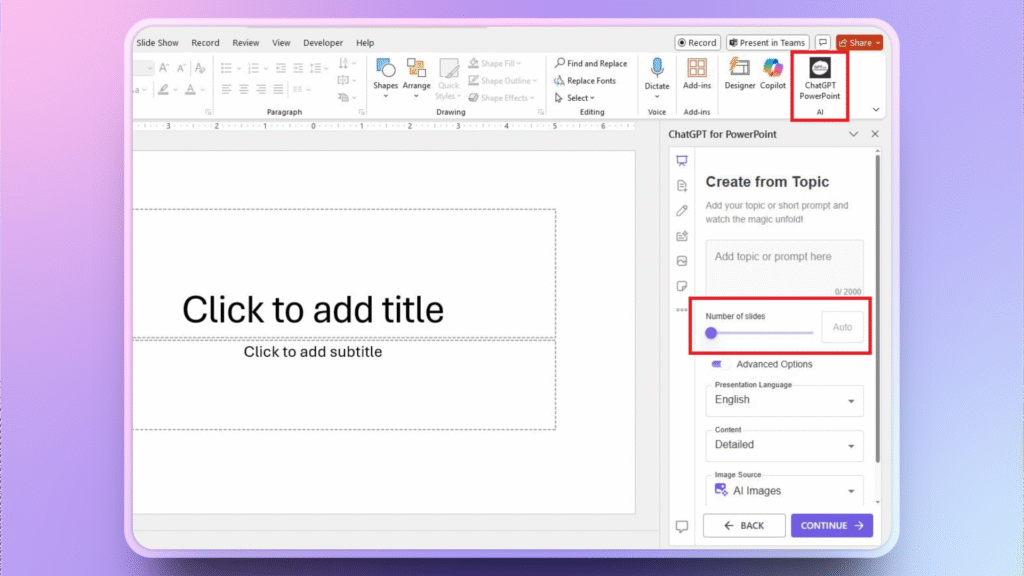Select the image icon in ChatGPT sidebar
Screen dimensions: 1024x576
tap(682, 261)
